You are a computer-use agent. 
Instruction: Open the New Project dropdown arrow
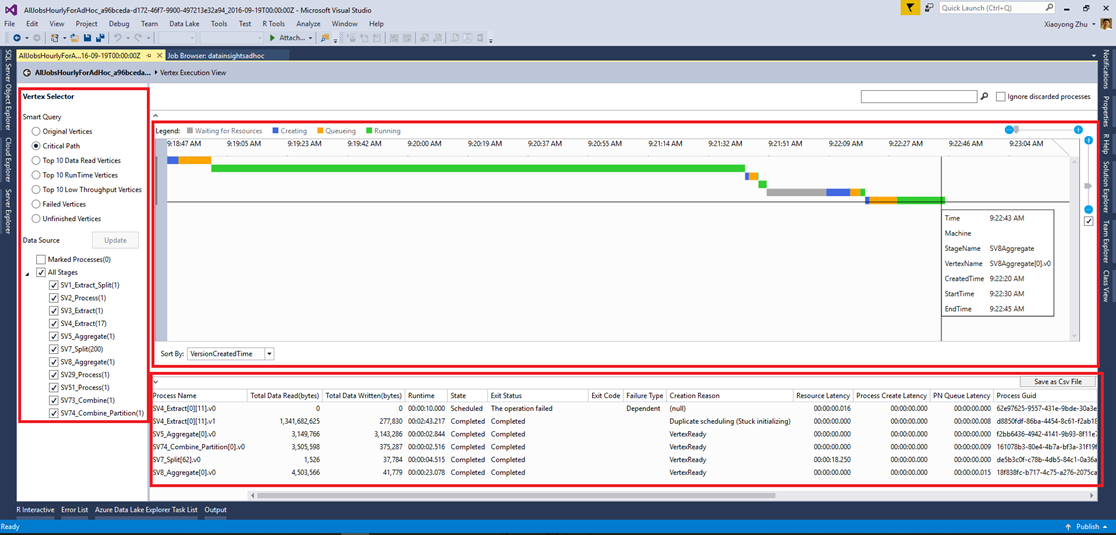63,38
